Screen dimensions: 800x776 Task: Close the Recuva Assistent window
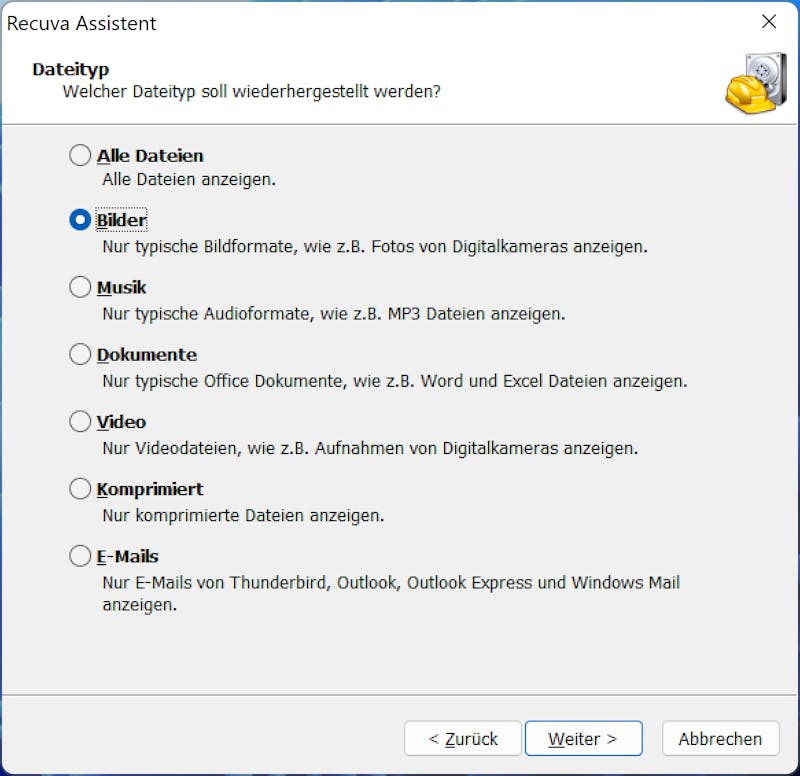coord(769,22)
